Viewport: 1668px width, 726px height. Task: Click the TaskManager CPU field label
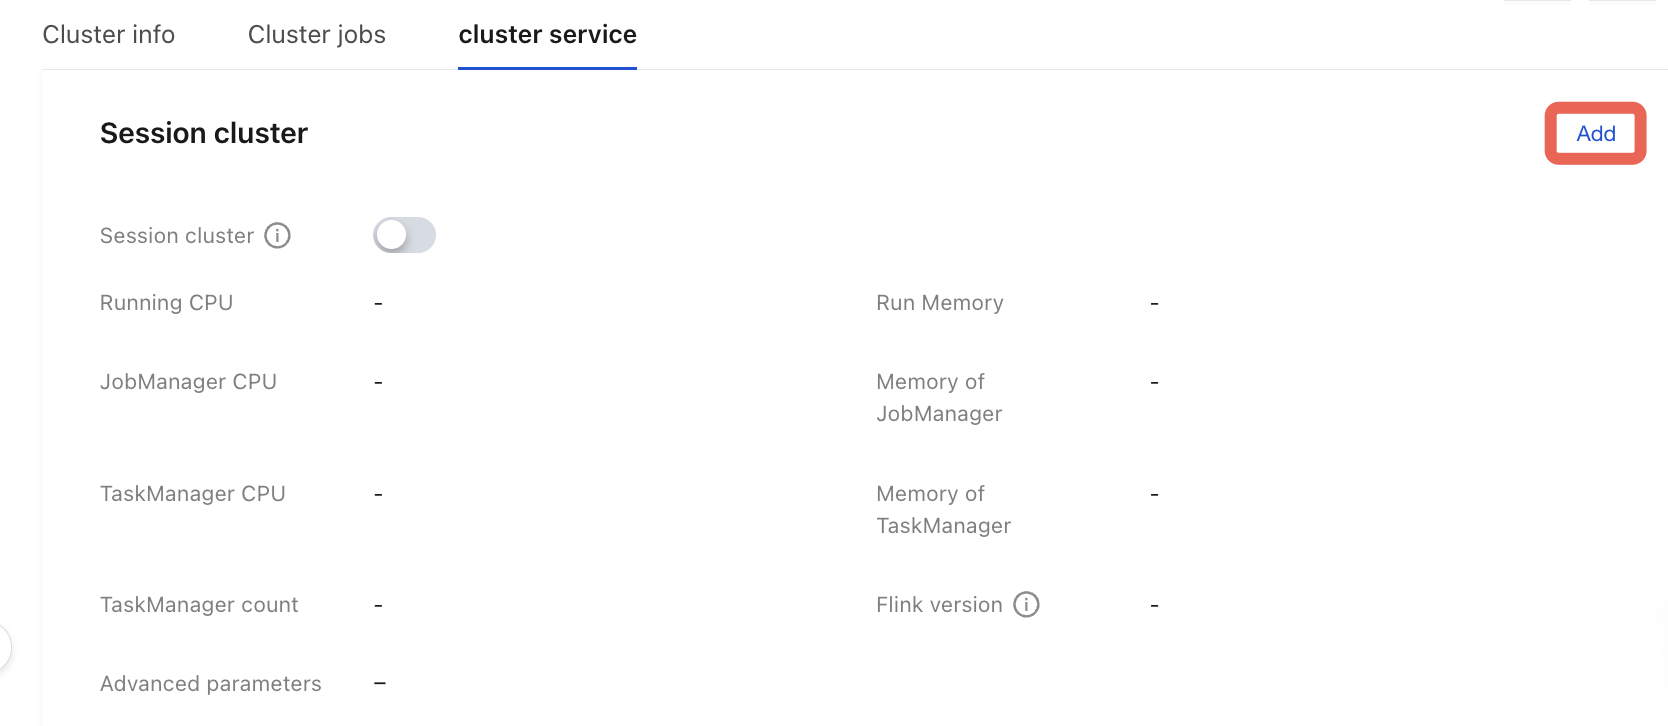192,494
